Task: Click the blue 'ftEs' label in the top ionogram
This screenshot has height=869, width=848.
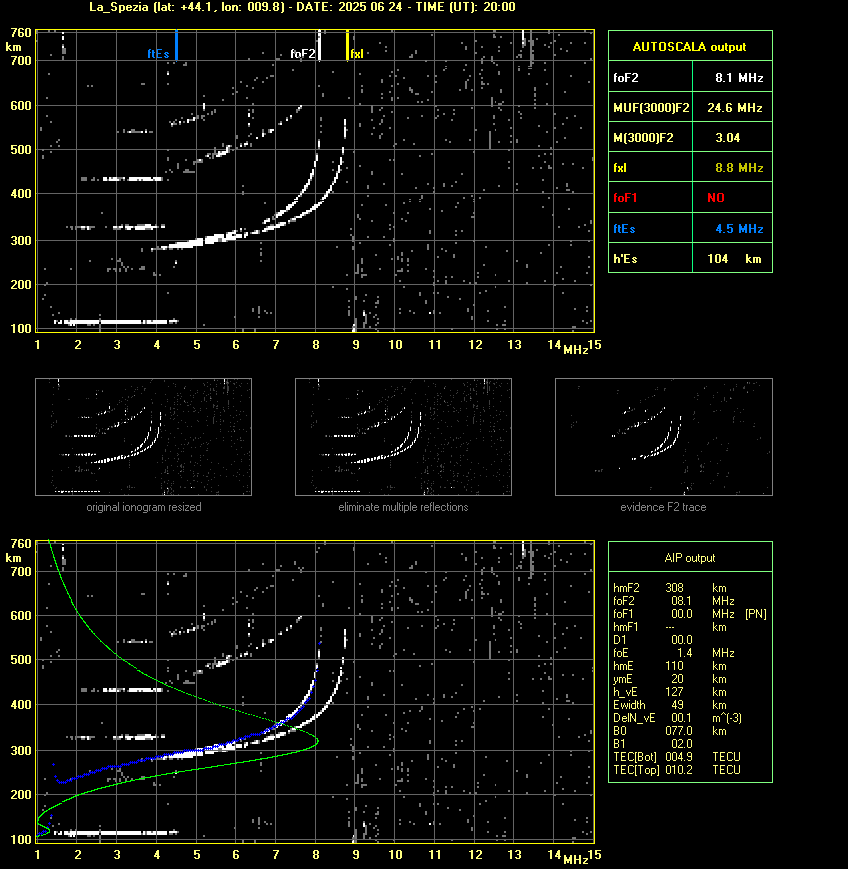Action: tap(158, 54)
